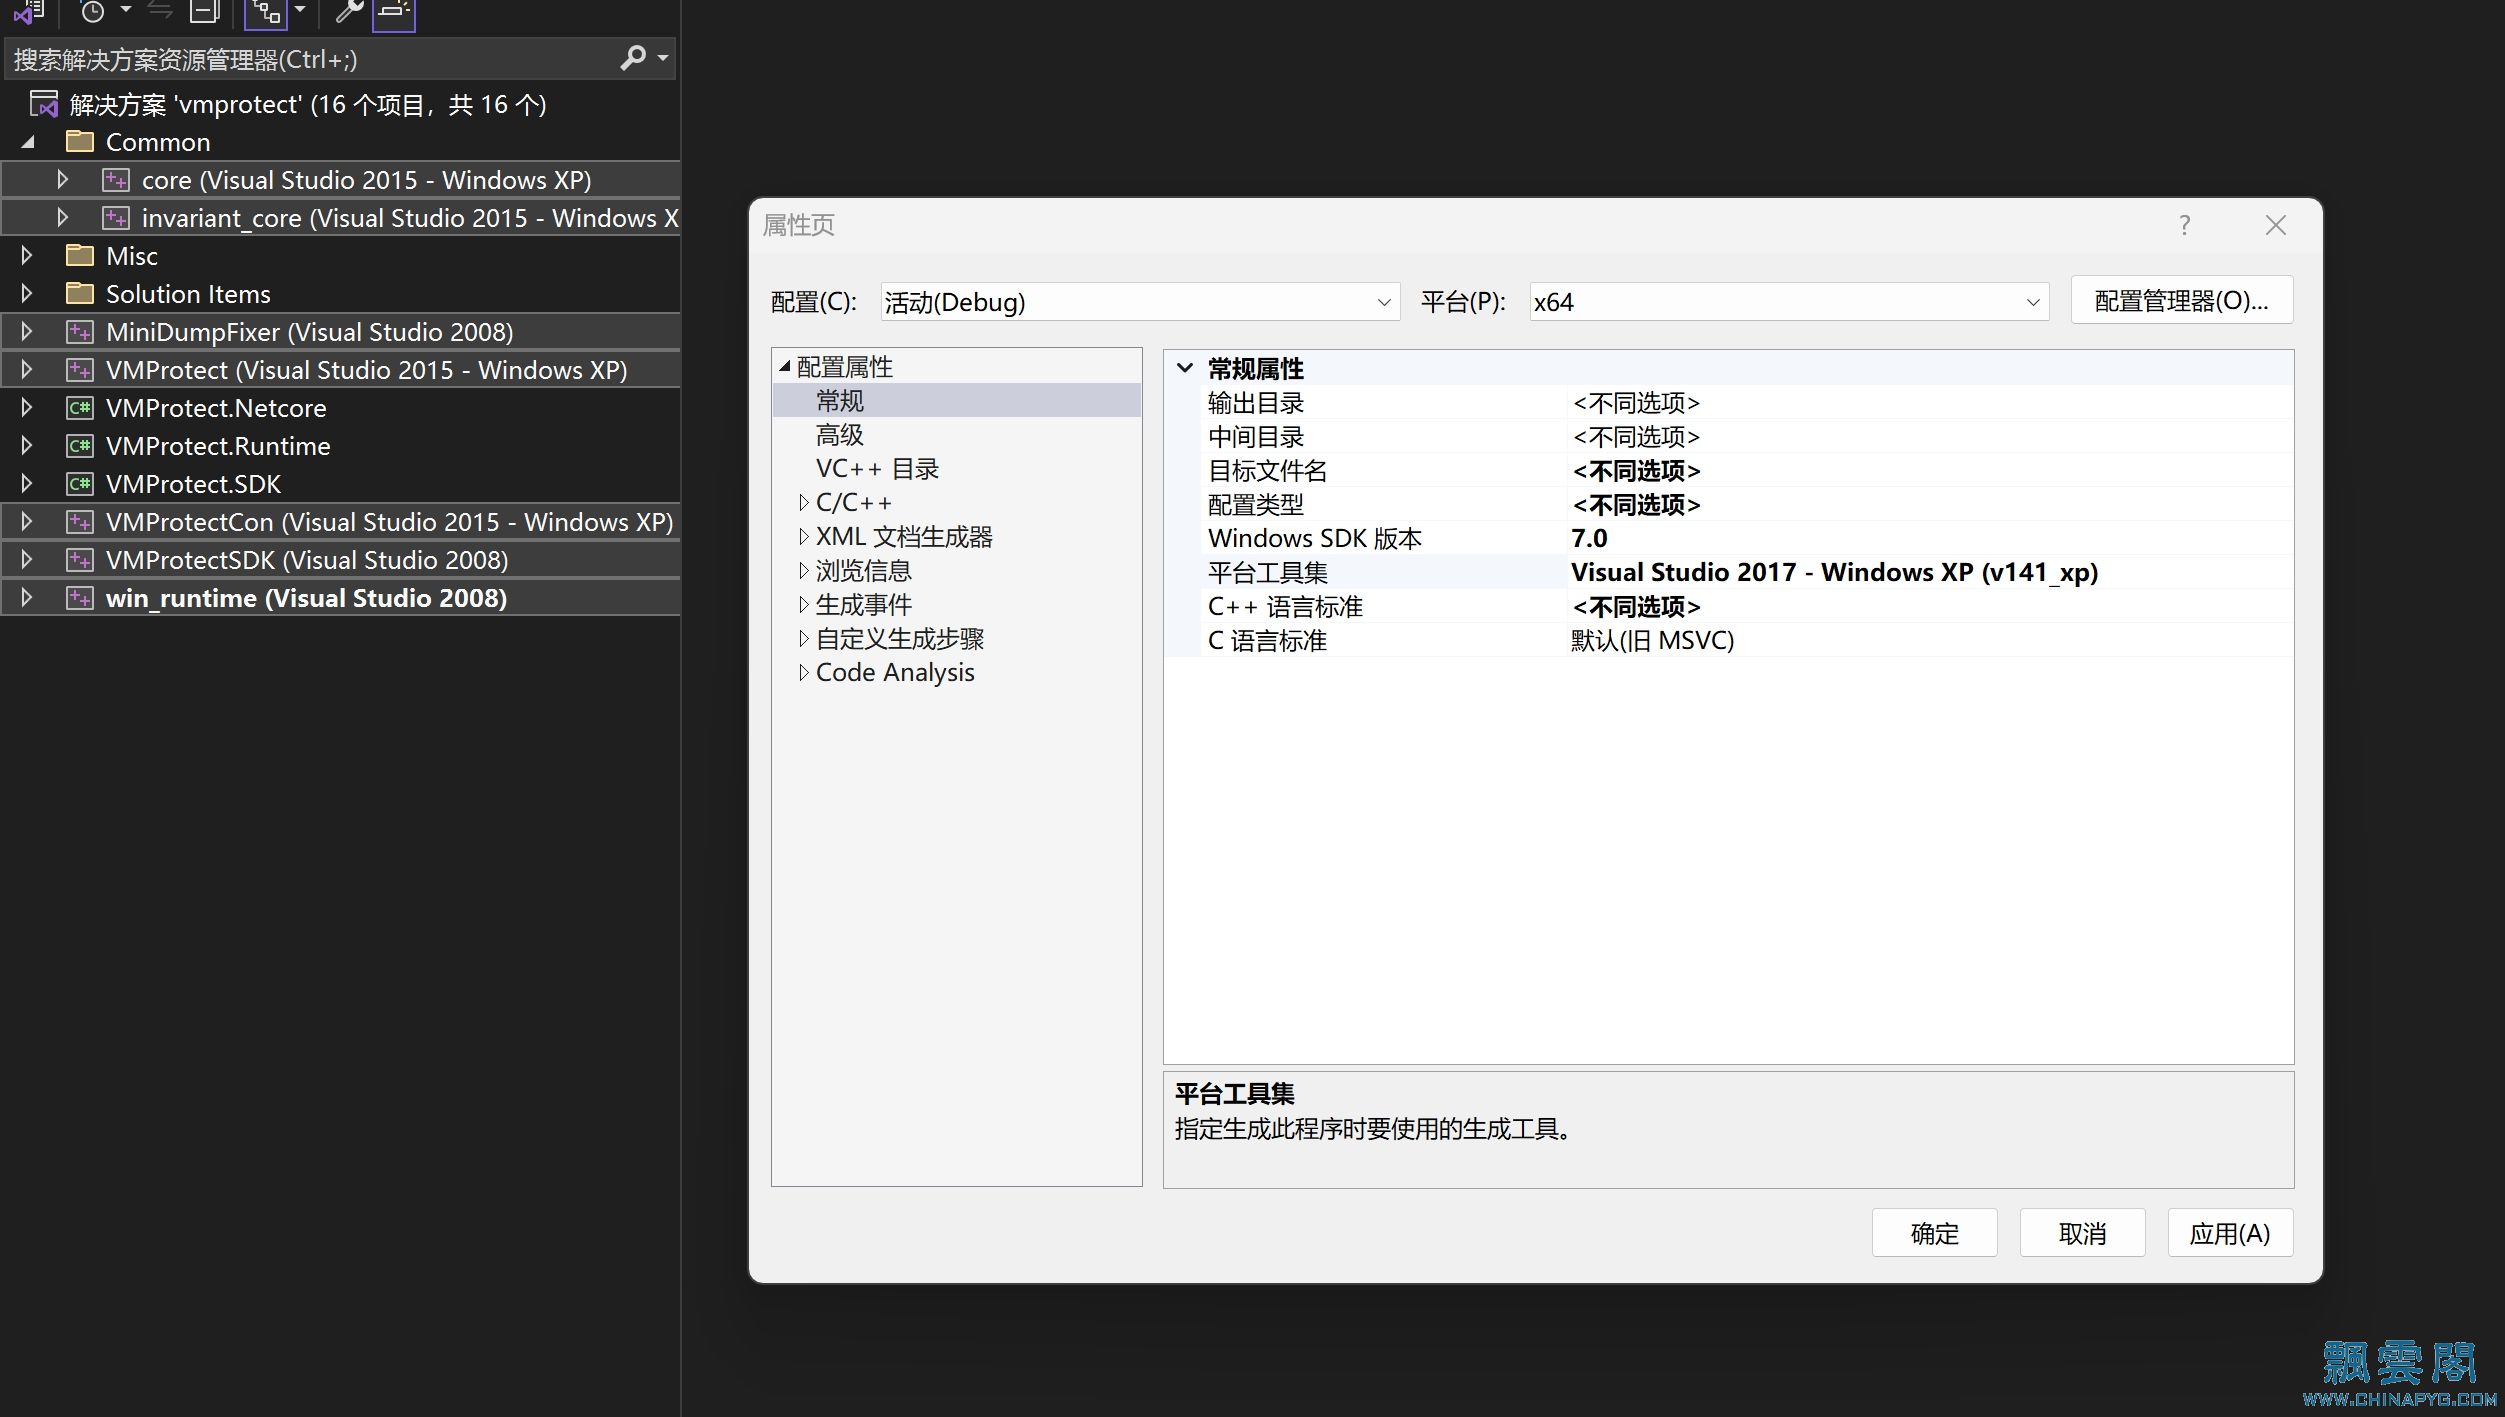2505x1417 pixels.
Task: Click the Solution Explorer search icon
Action: [638, 58]
